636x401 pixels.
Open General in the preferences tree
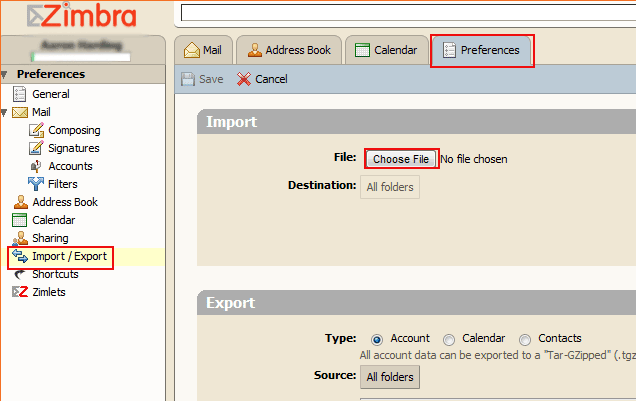51,94
